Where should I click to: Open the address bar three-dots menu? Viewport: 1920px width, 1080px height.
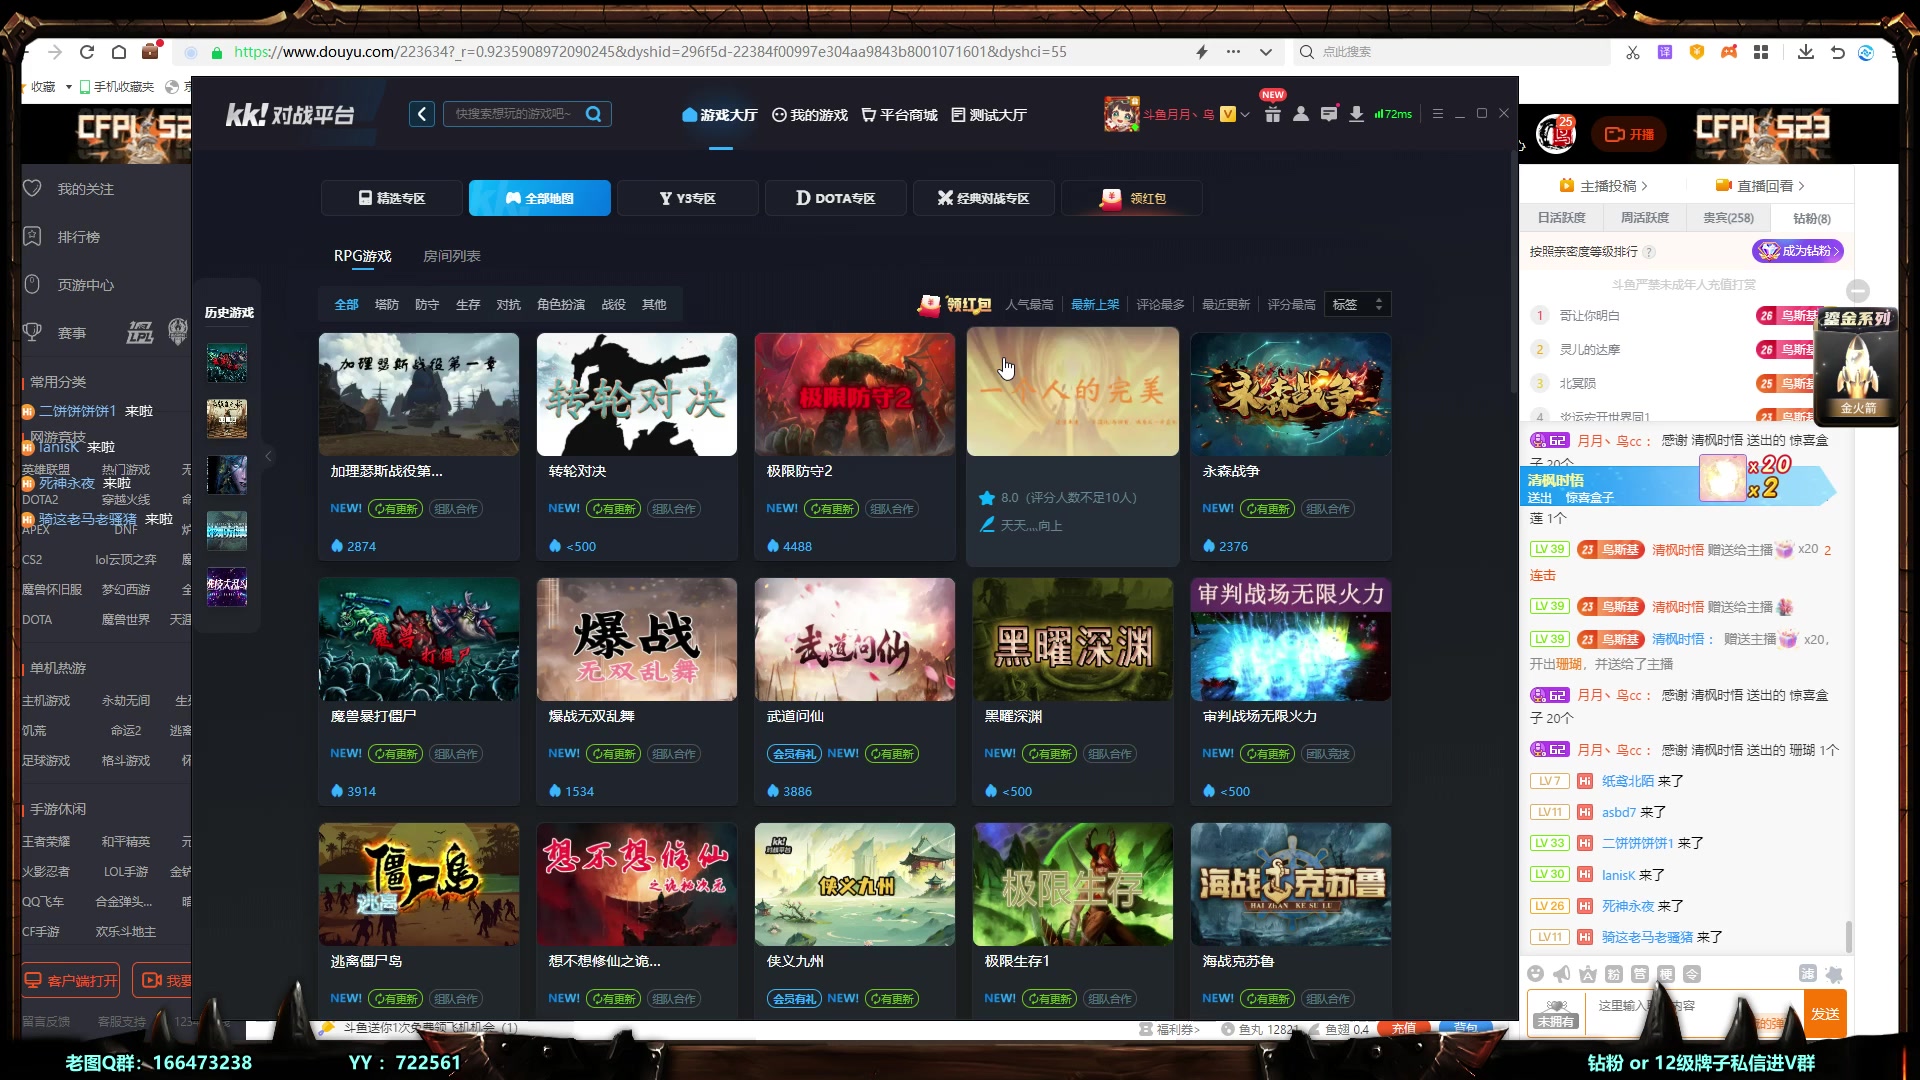[x=1233, y=52]
